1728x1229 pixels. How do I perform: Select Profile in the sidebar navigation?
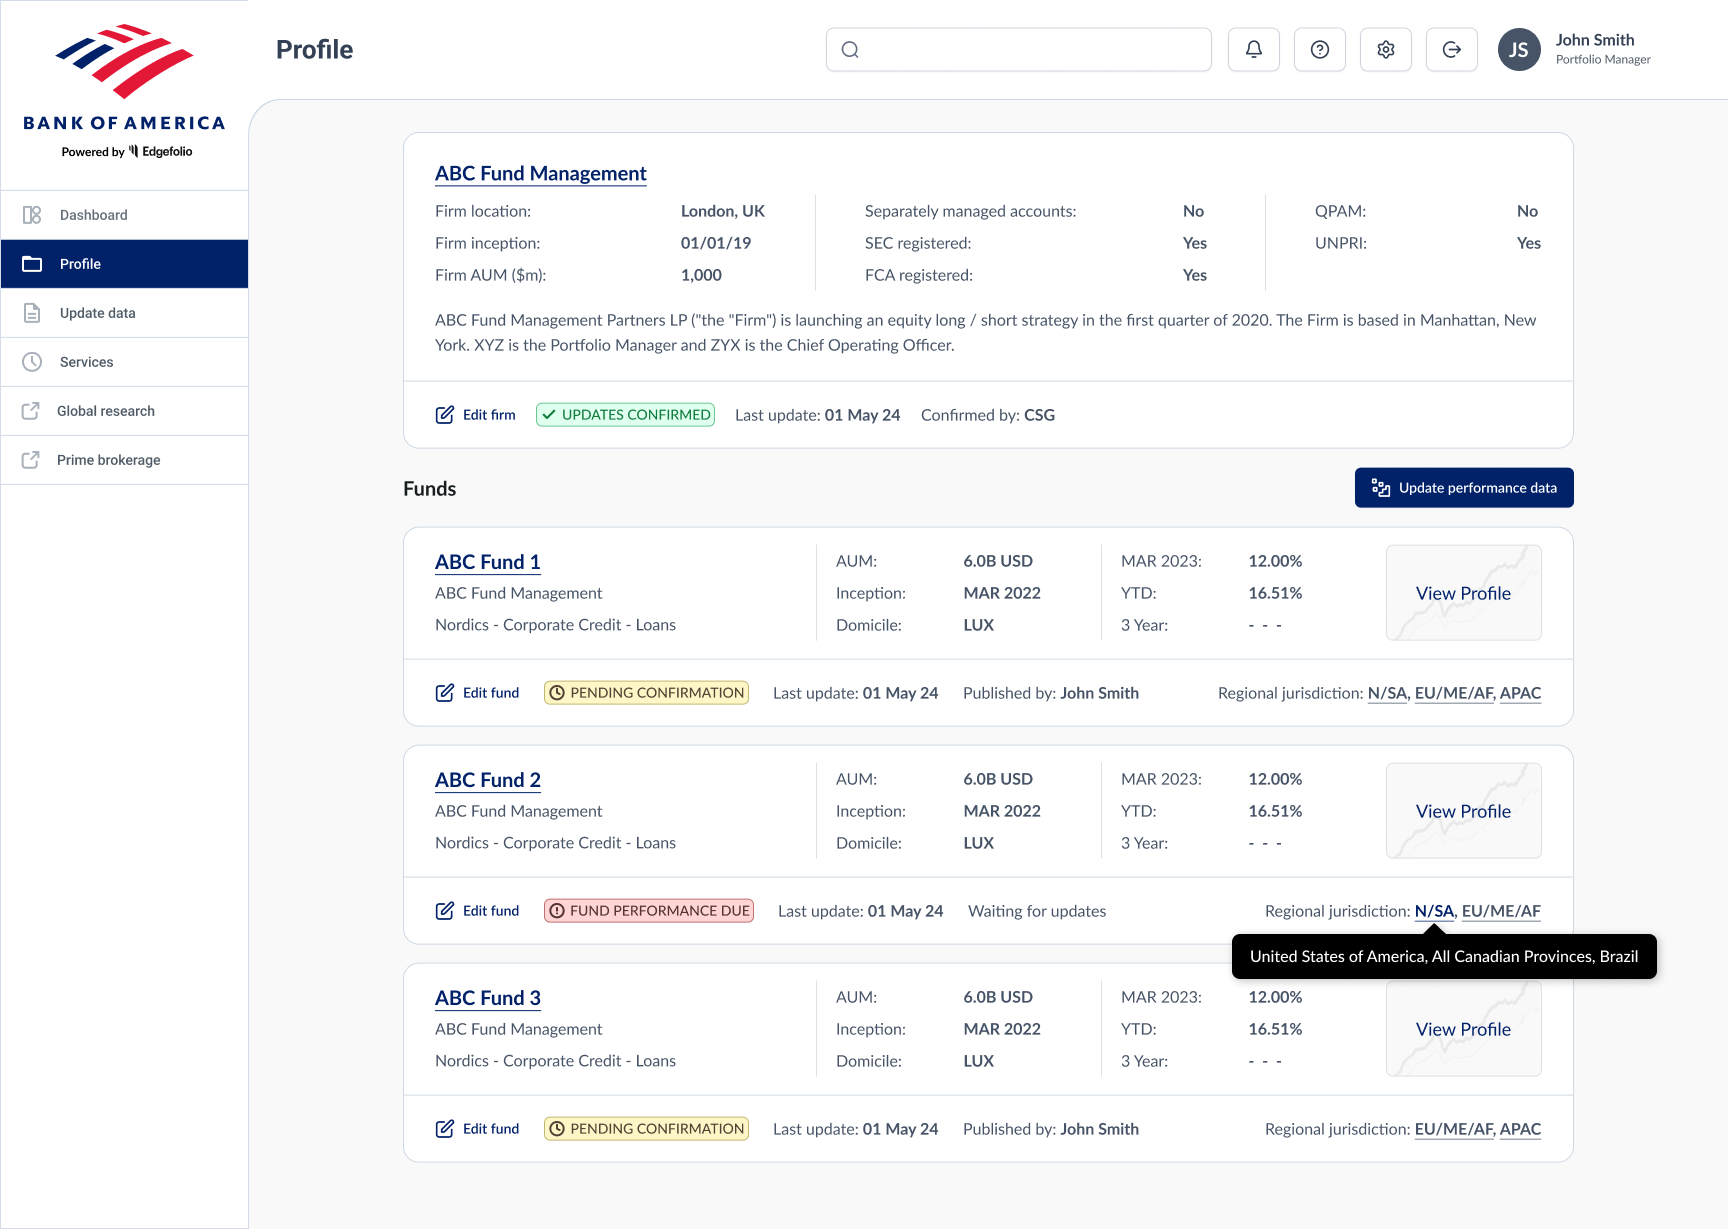[80, 263]
